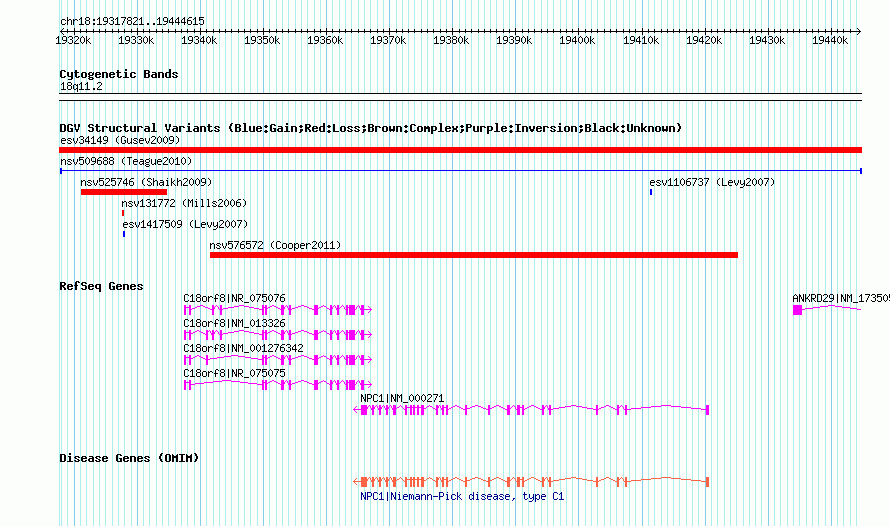Click the 19430k ruler tick label
This screenshot has width=890, height=526.
[767, 40]
